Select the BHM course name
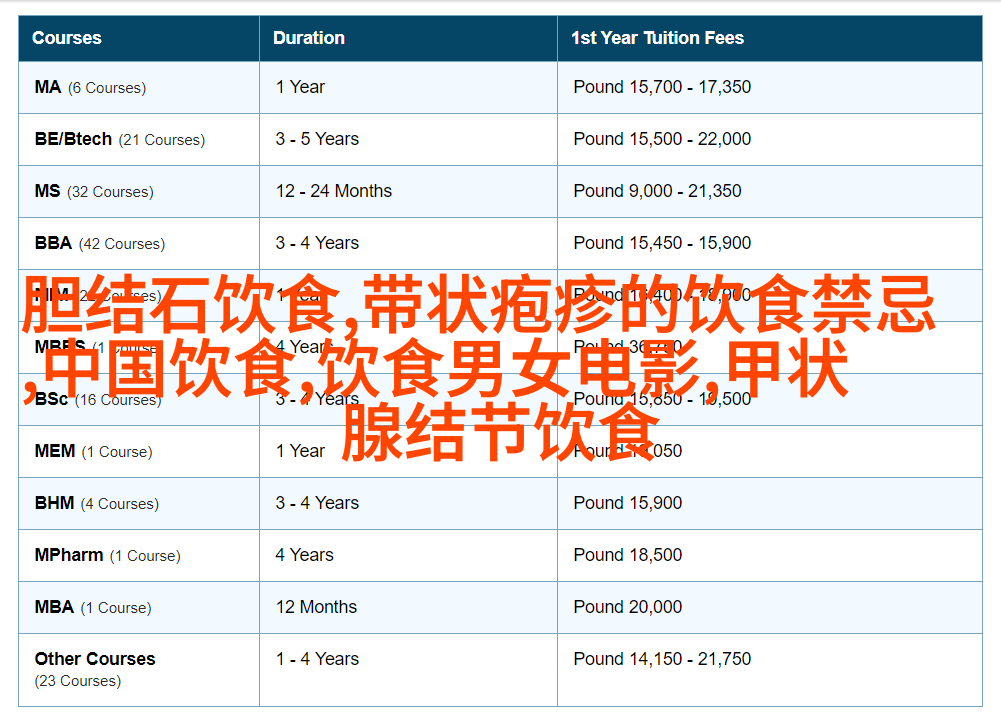The width and height of the screenshot is (1001, 720). coord(54,503)
